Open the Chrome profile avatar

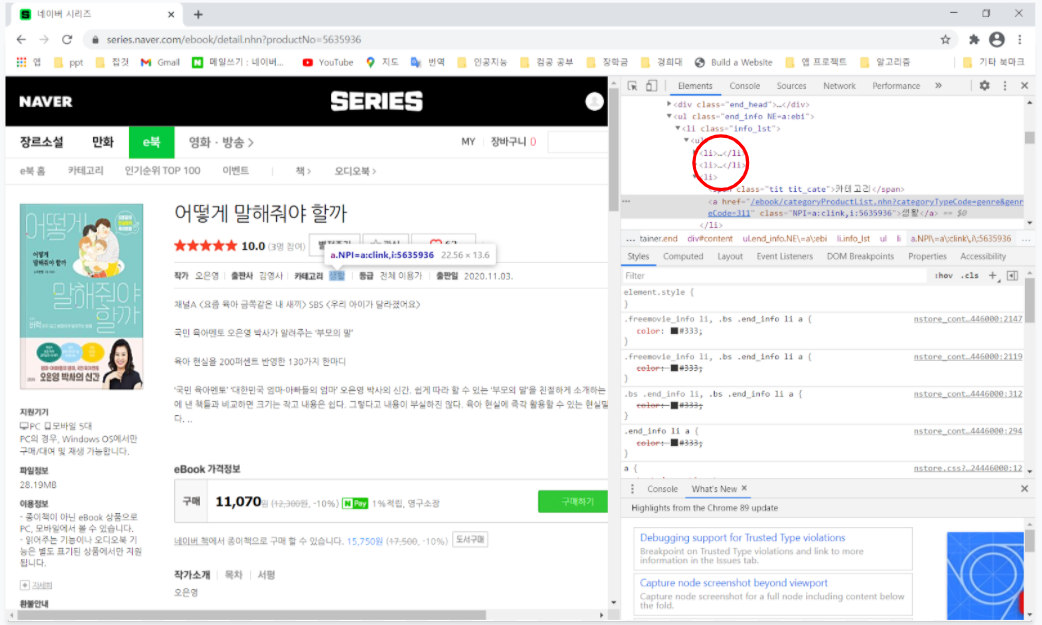997,39
